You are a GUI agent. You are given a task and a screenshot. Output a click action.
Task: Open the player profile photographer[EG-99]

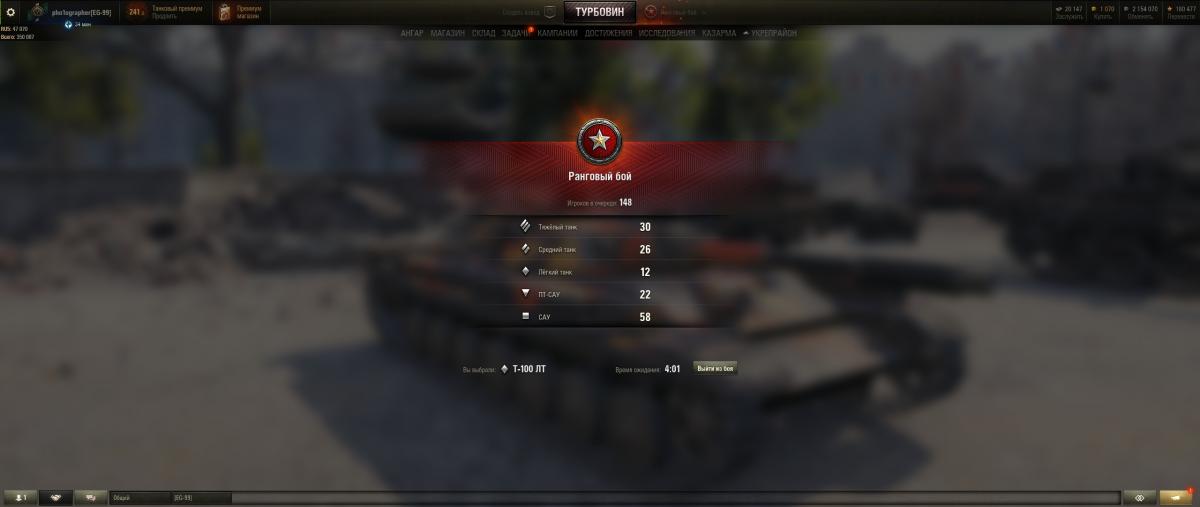(x=82, y=12)
